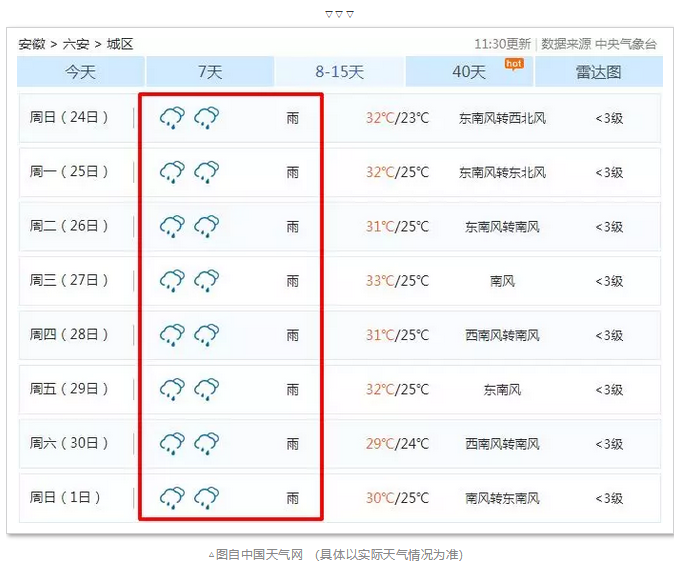This screenshot has width=689, height=570.
Task: Click the 32℃/23℃ temperature for 24日
Action: 396,118
